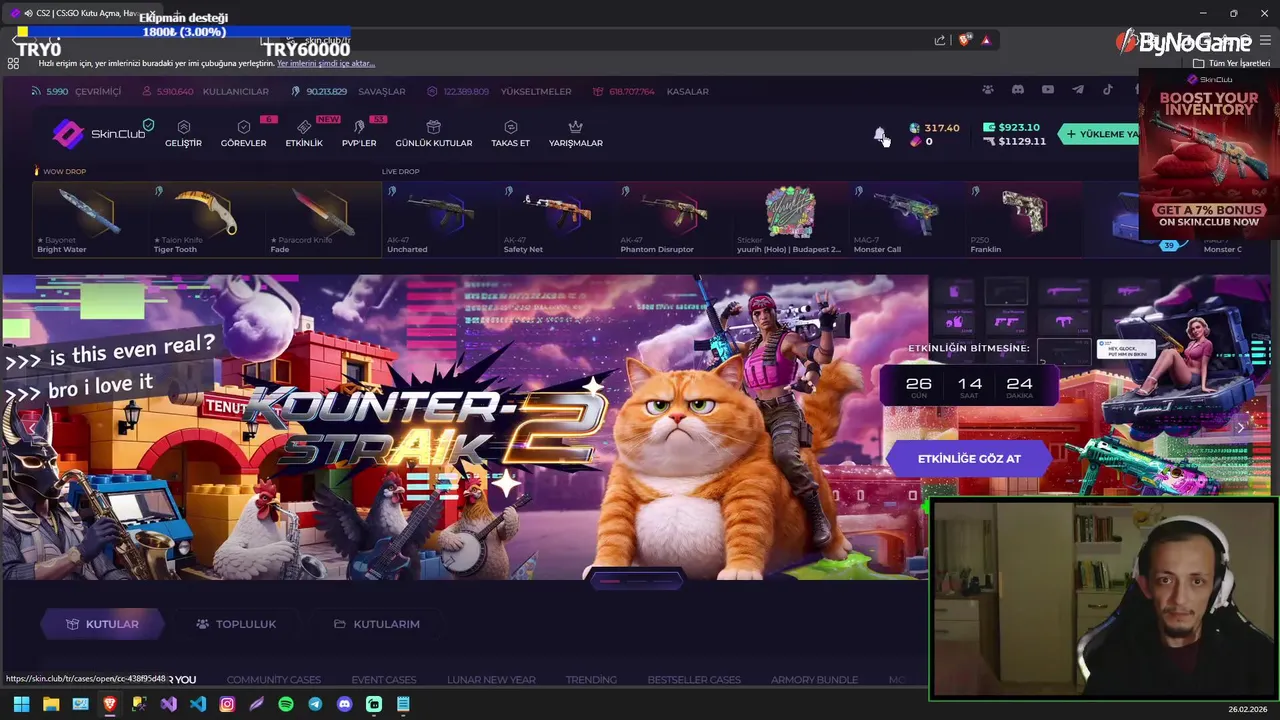Open the Görevler missions page
Image resolution: width=1280 pixels, height=720 pixels.
click(x=243, y=134)
